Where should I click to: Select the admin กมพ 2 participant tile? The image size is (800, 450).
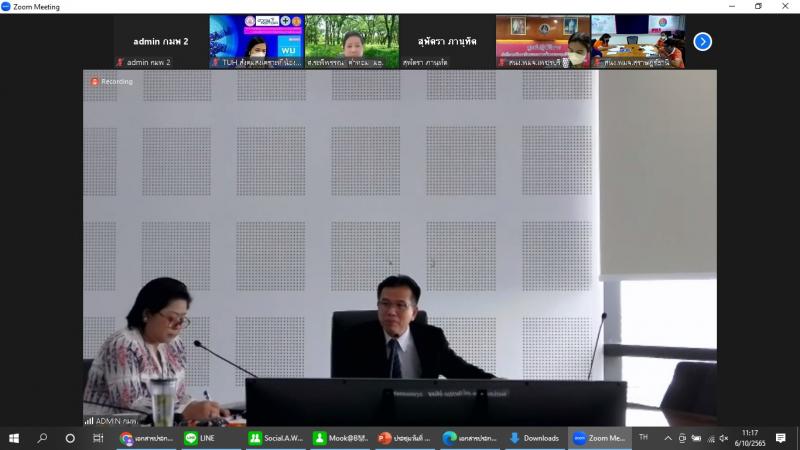point(161,41)
